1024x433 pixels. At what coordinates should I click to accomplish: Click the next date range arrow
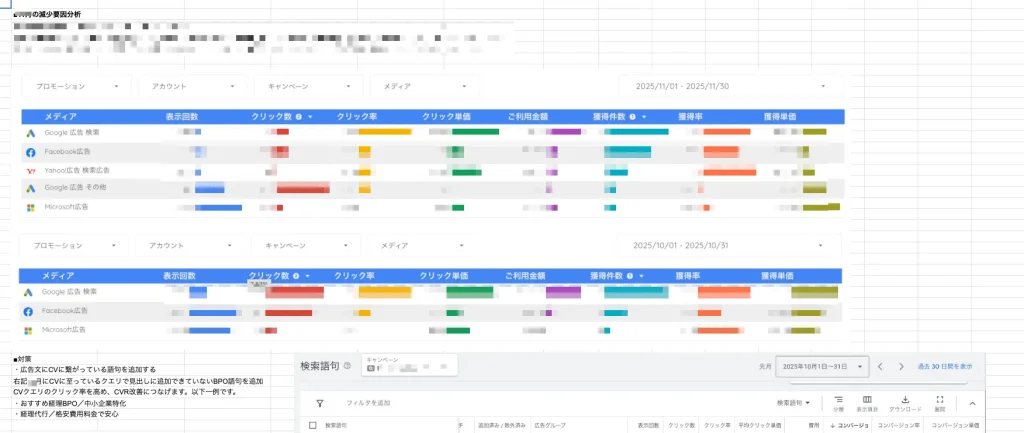[x=901, y=367]
